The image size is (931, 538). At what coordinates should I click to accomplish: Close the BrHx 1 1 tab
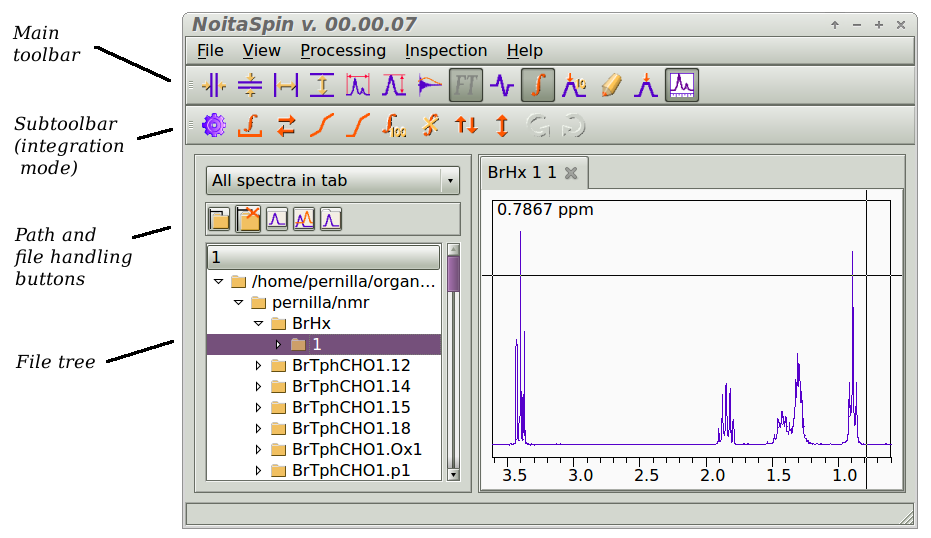[571, 173]
